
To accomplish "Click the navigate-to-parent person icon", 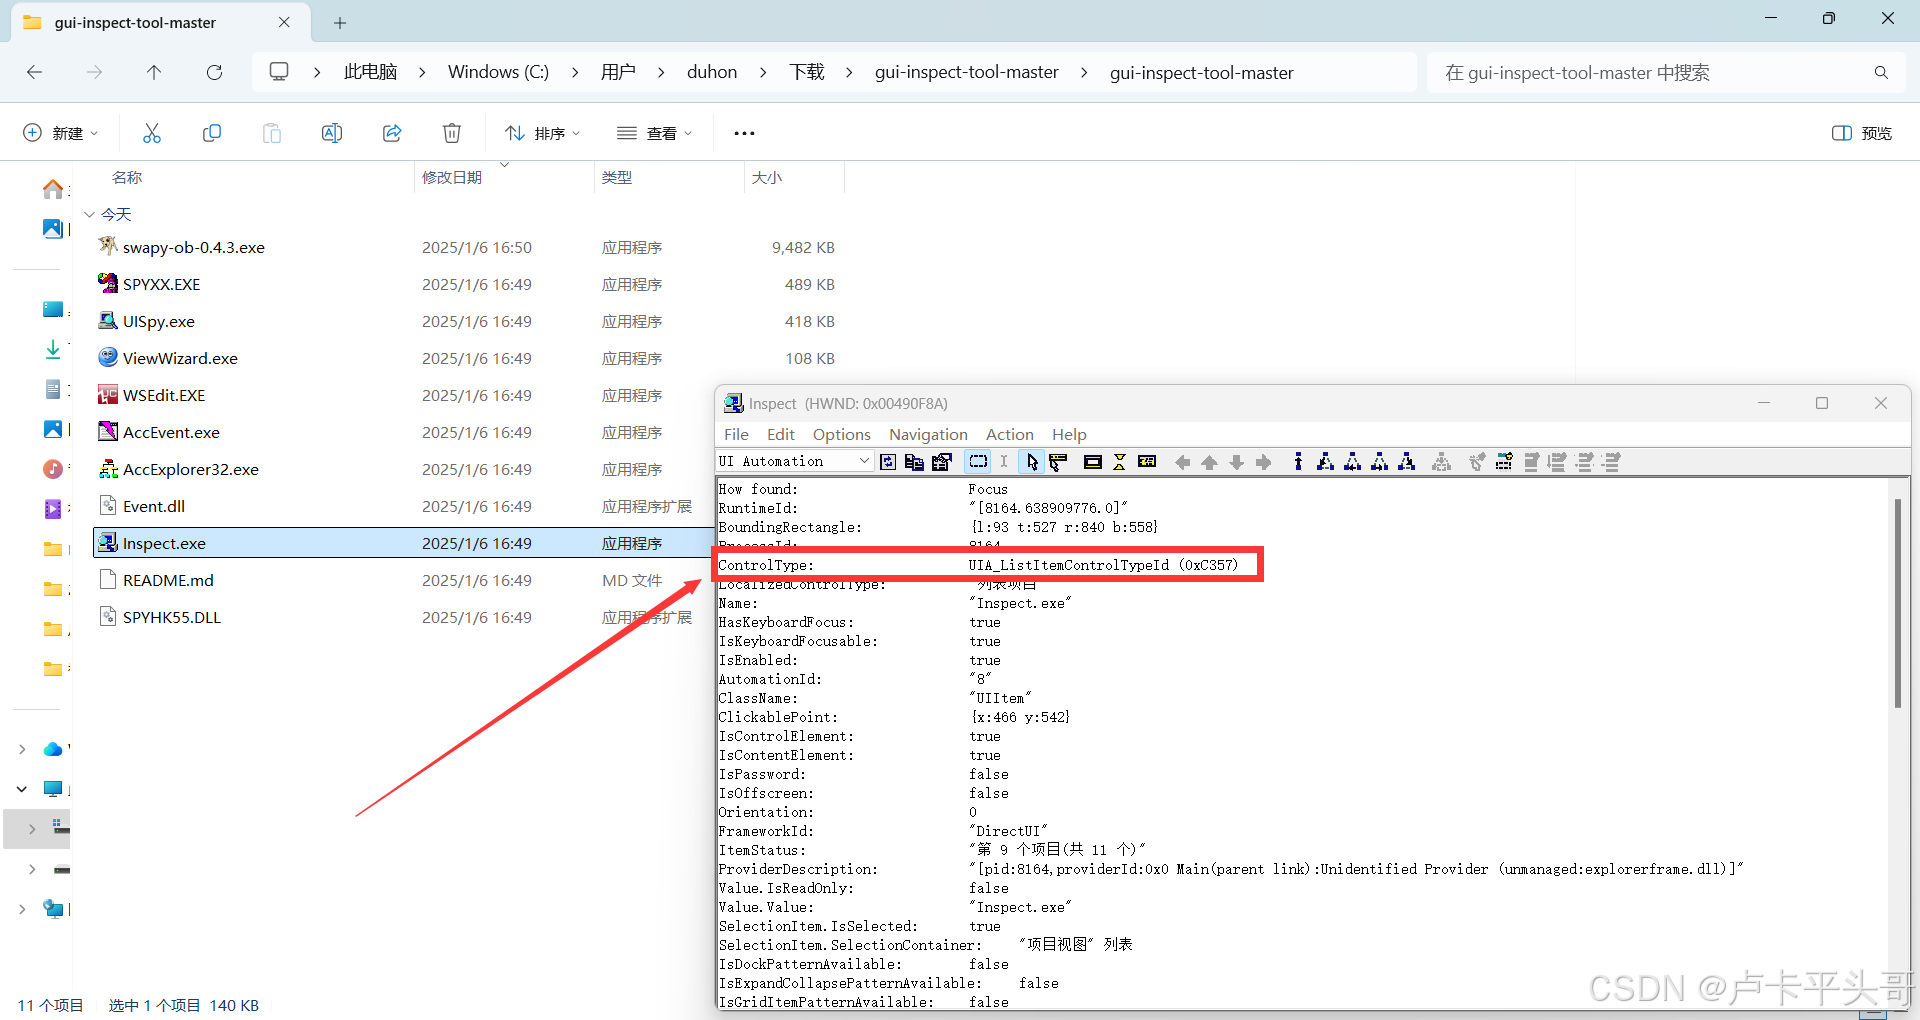I will click(x=1298, y=461).
